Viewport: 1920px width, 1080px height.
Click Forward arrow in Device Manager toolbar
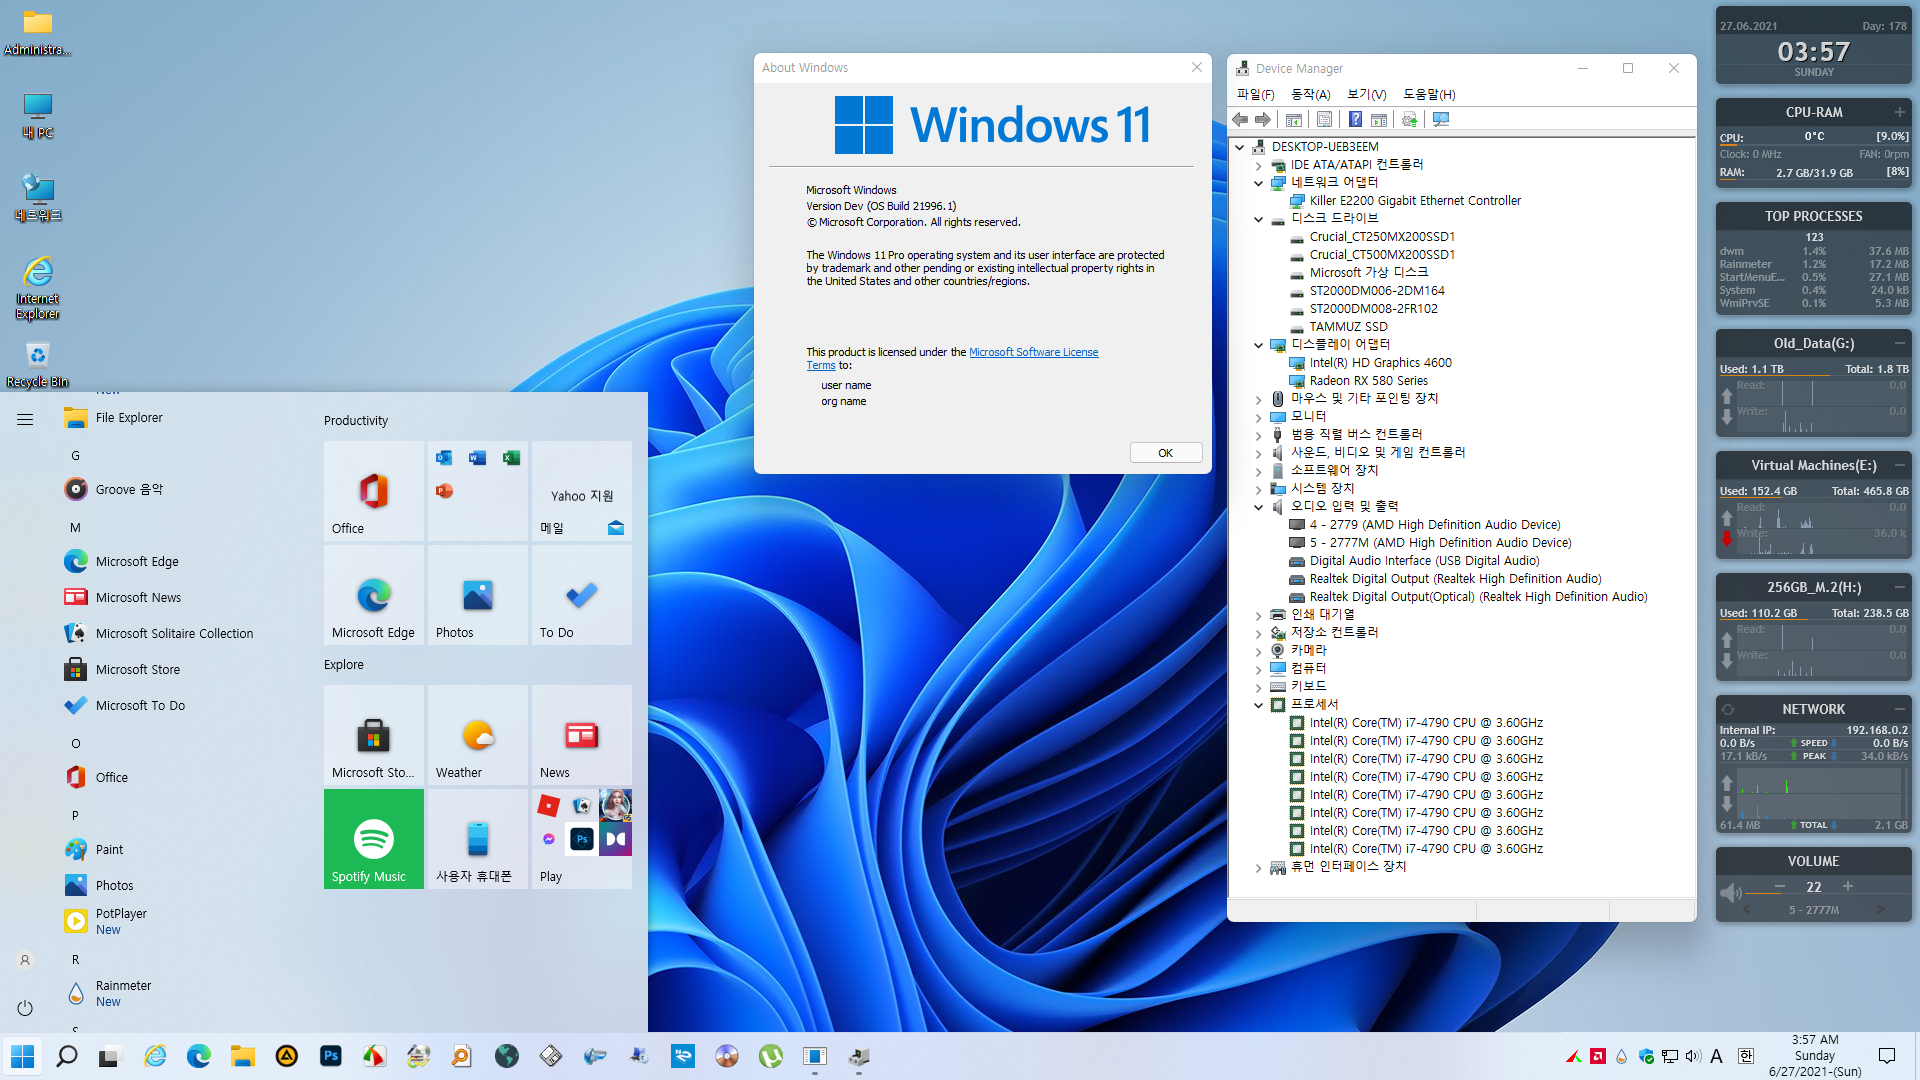pyautogui.click(x=1263, y=120)
